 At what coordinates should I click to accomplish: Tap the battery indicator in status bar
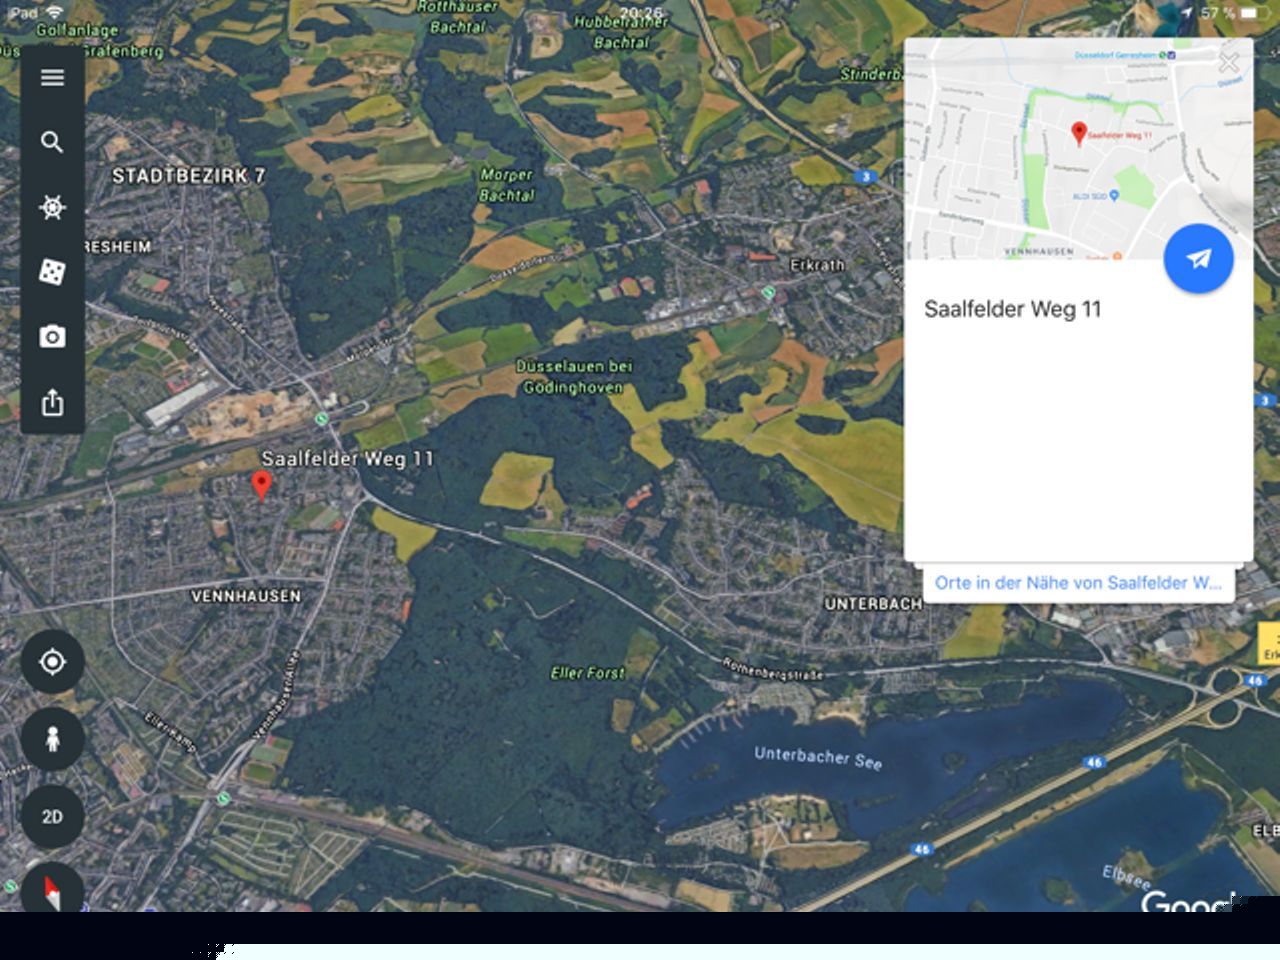coord(1250,13)
